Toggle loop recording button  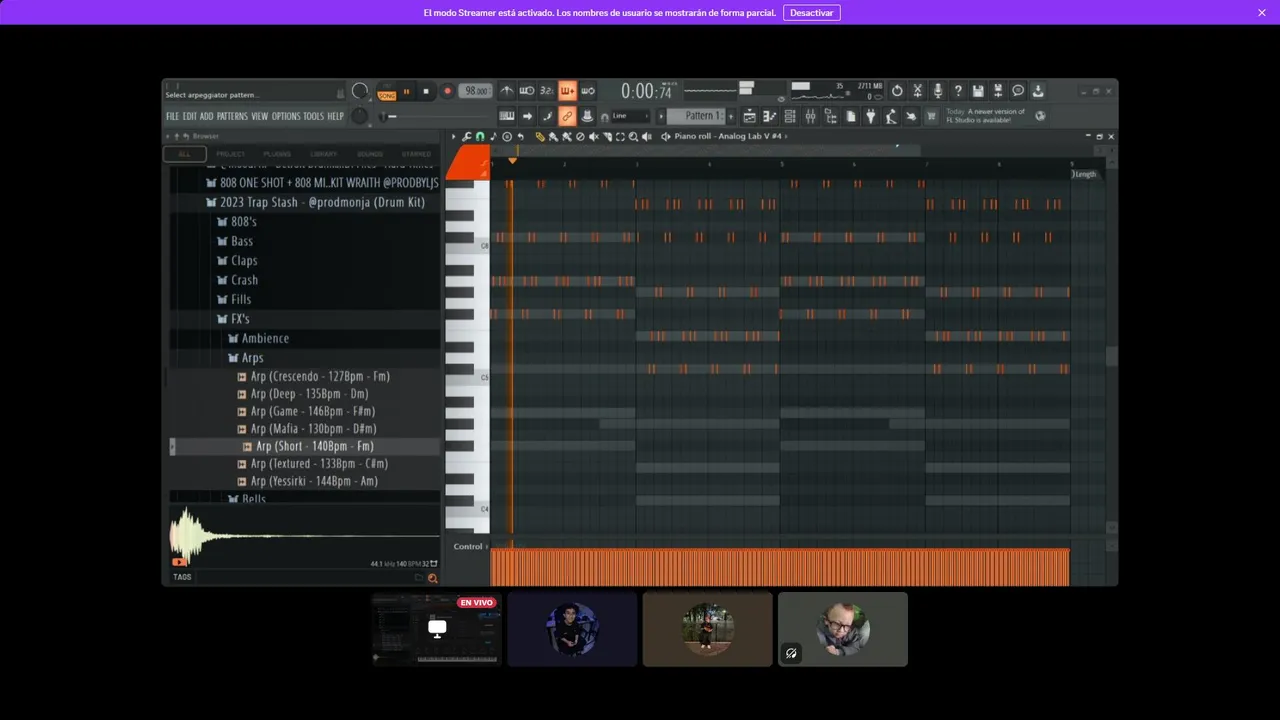(x=588, y=91)
